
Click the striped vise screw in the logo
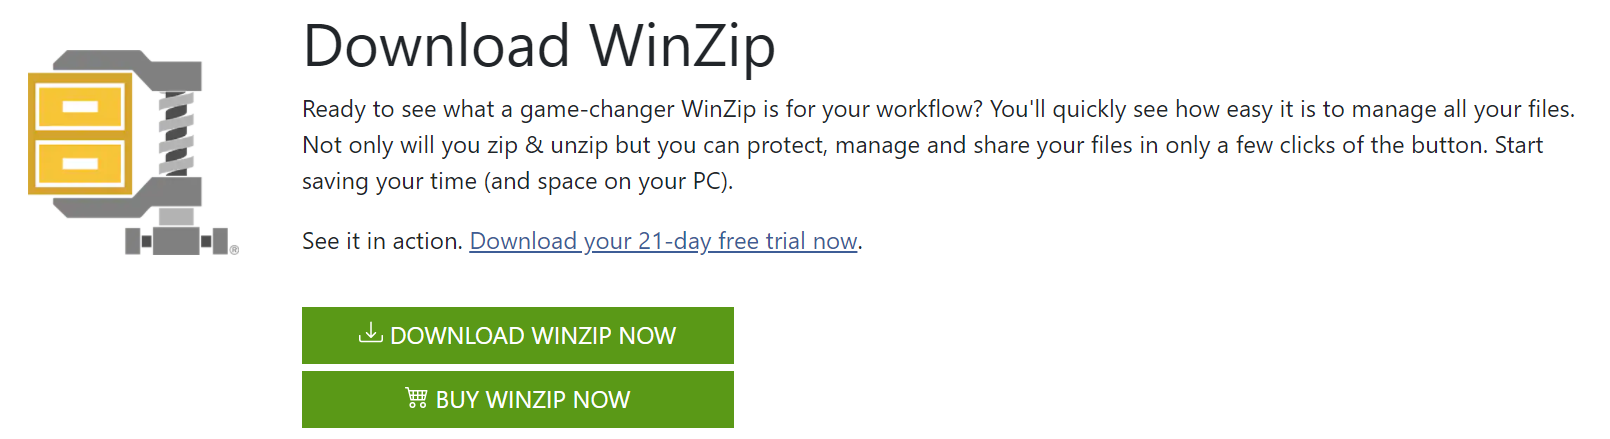[176, 133]
